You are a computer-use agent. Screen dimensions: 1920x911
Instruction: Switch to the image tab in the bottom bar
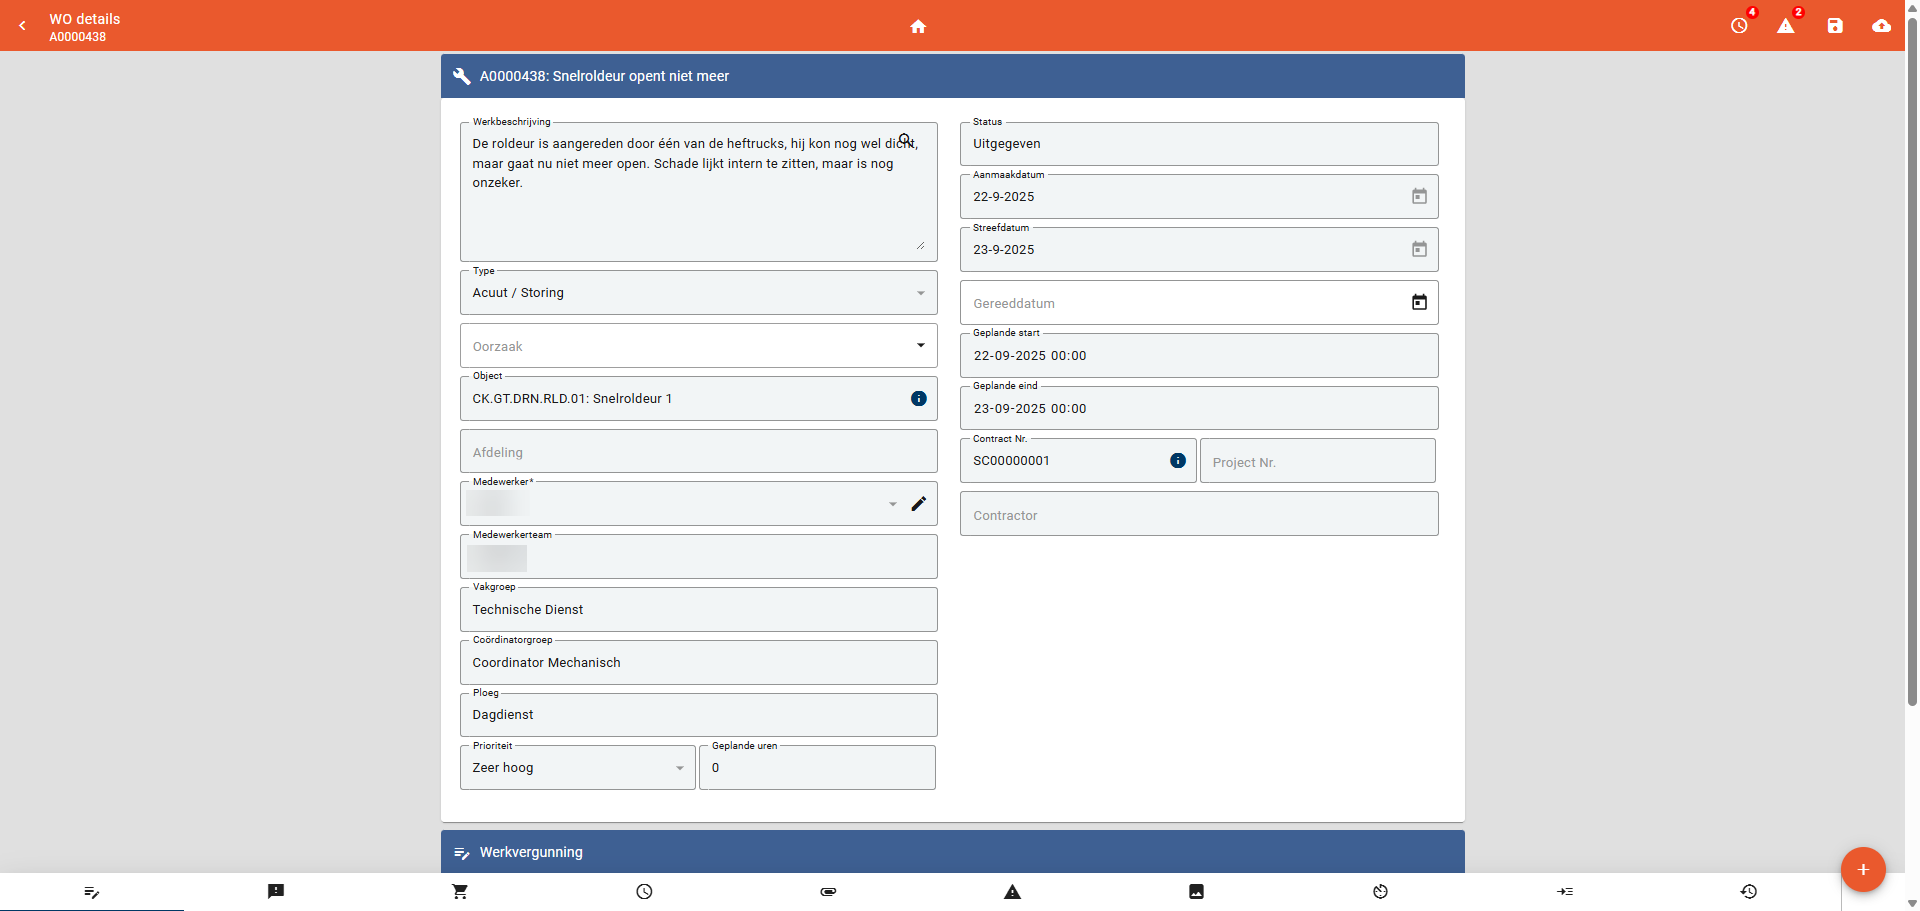pyautogui.click(x=1196, y=891)
